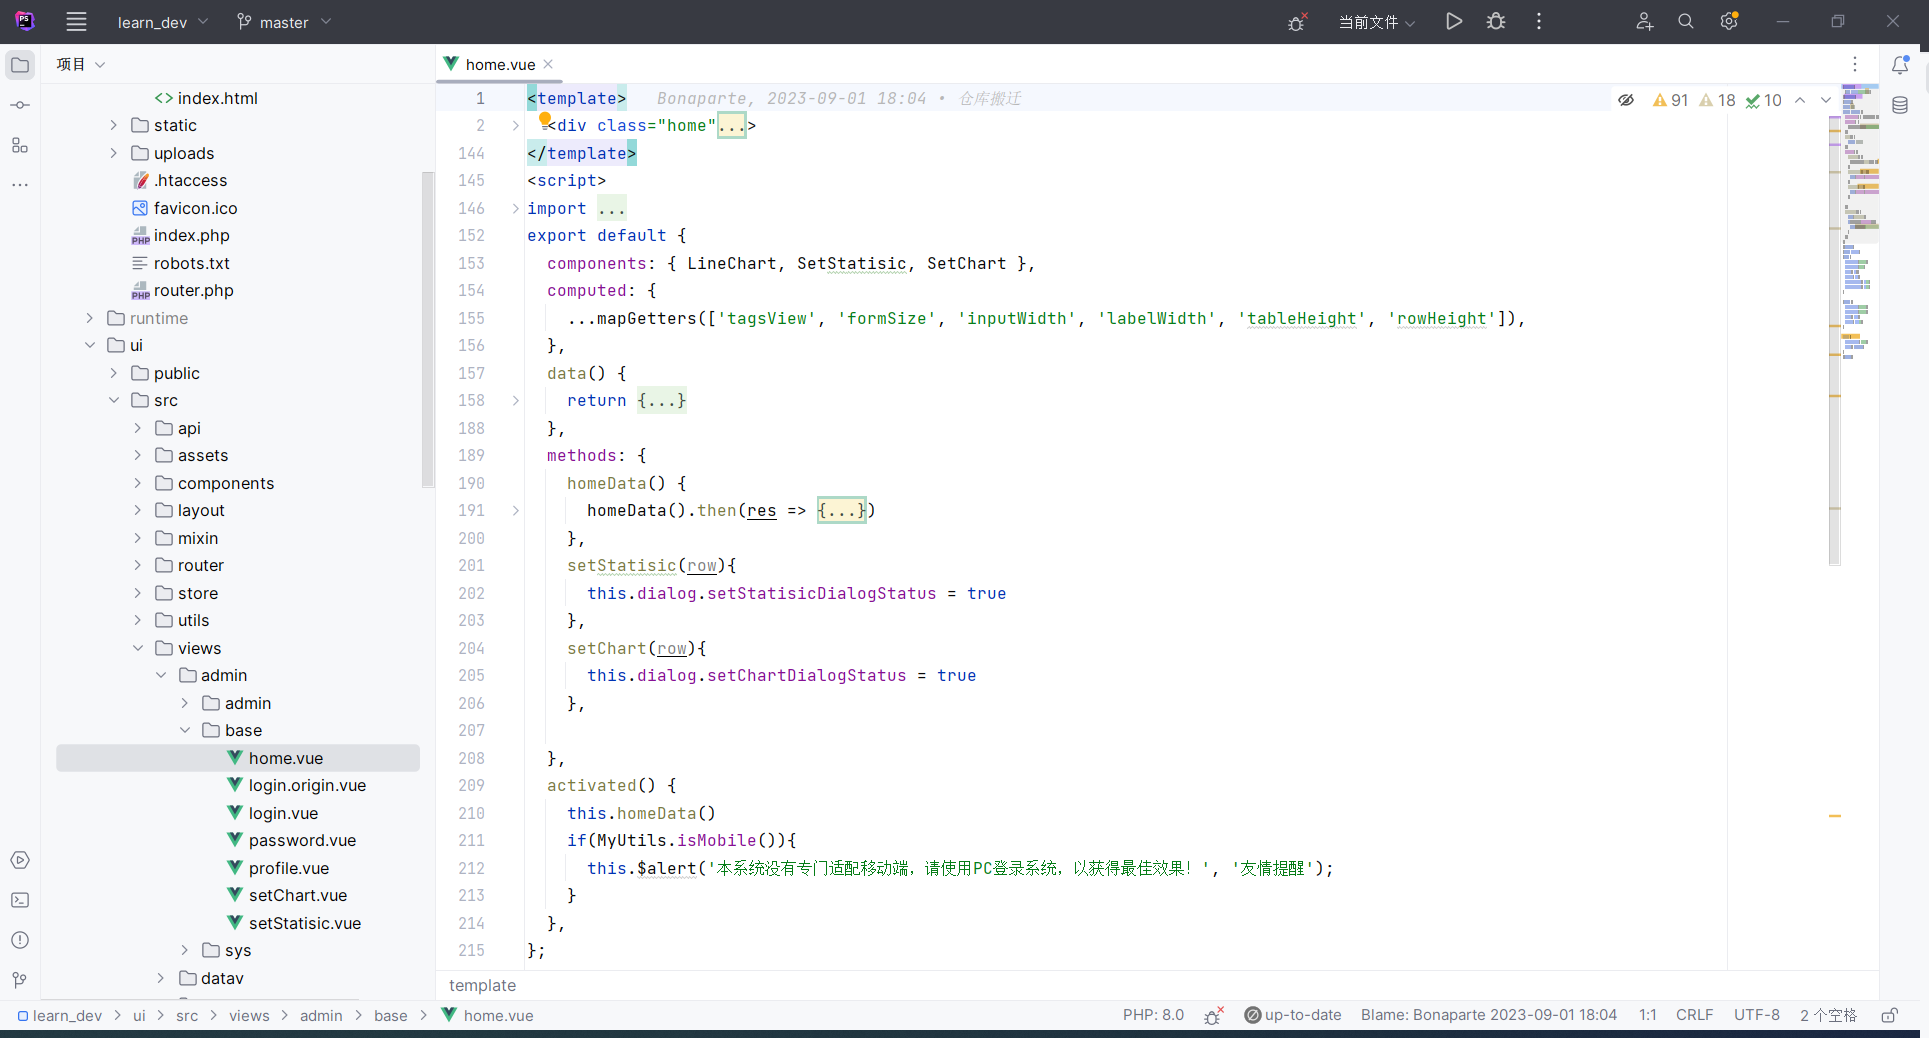Open login.vue in project tree

pos(283,813)
